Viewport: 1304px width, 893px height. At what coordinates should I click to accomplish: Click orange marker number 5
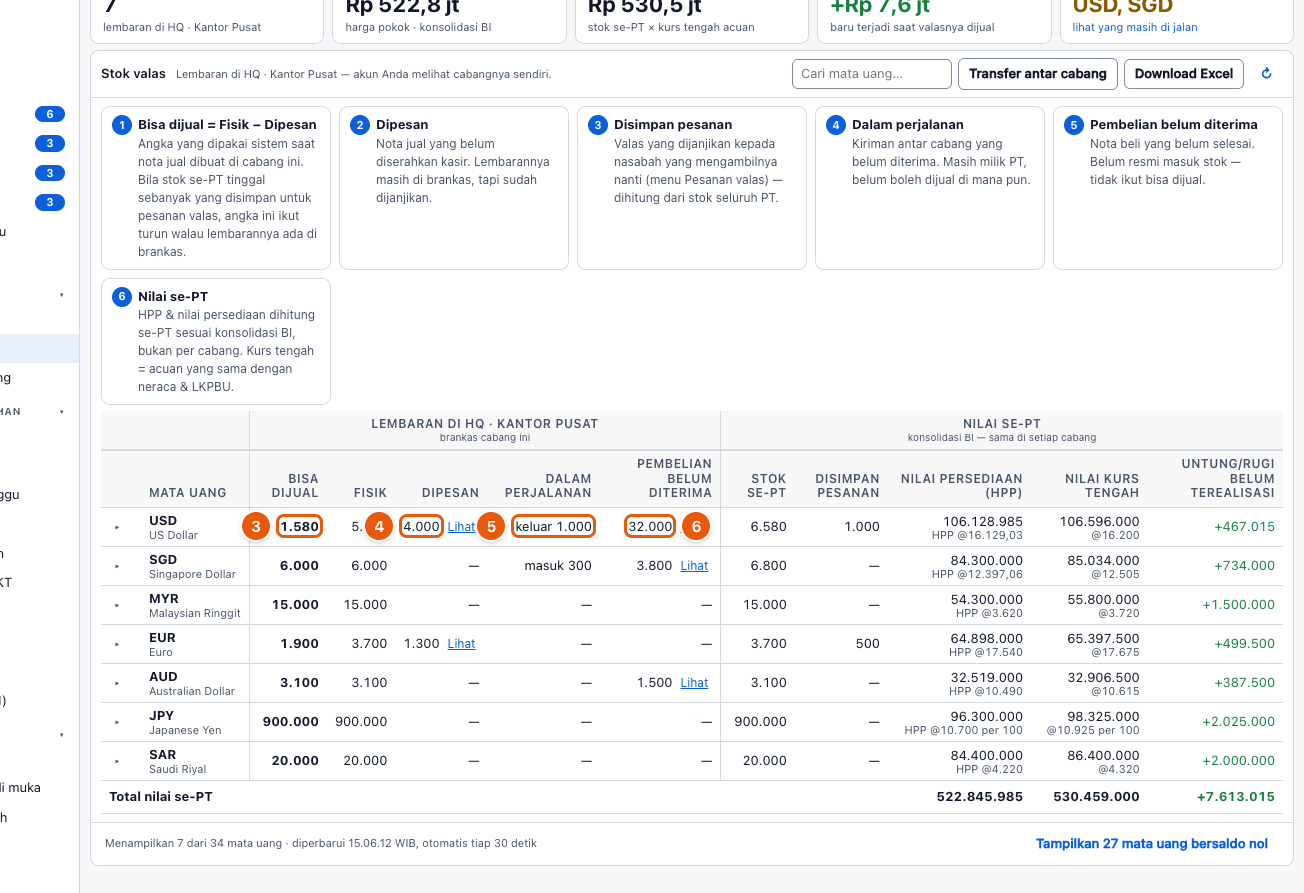[x=490, y=526]
